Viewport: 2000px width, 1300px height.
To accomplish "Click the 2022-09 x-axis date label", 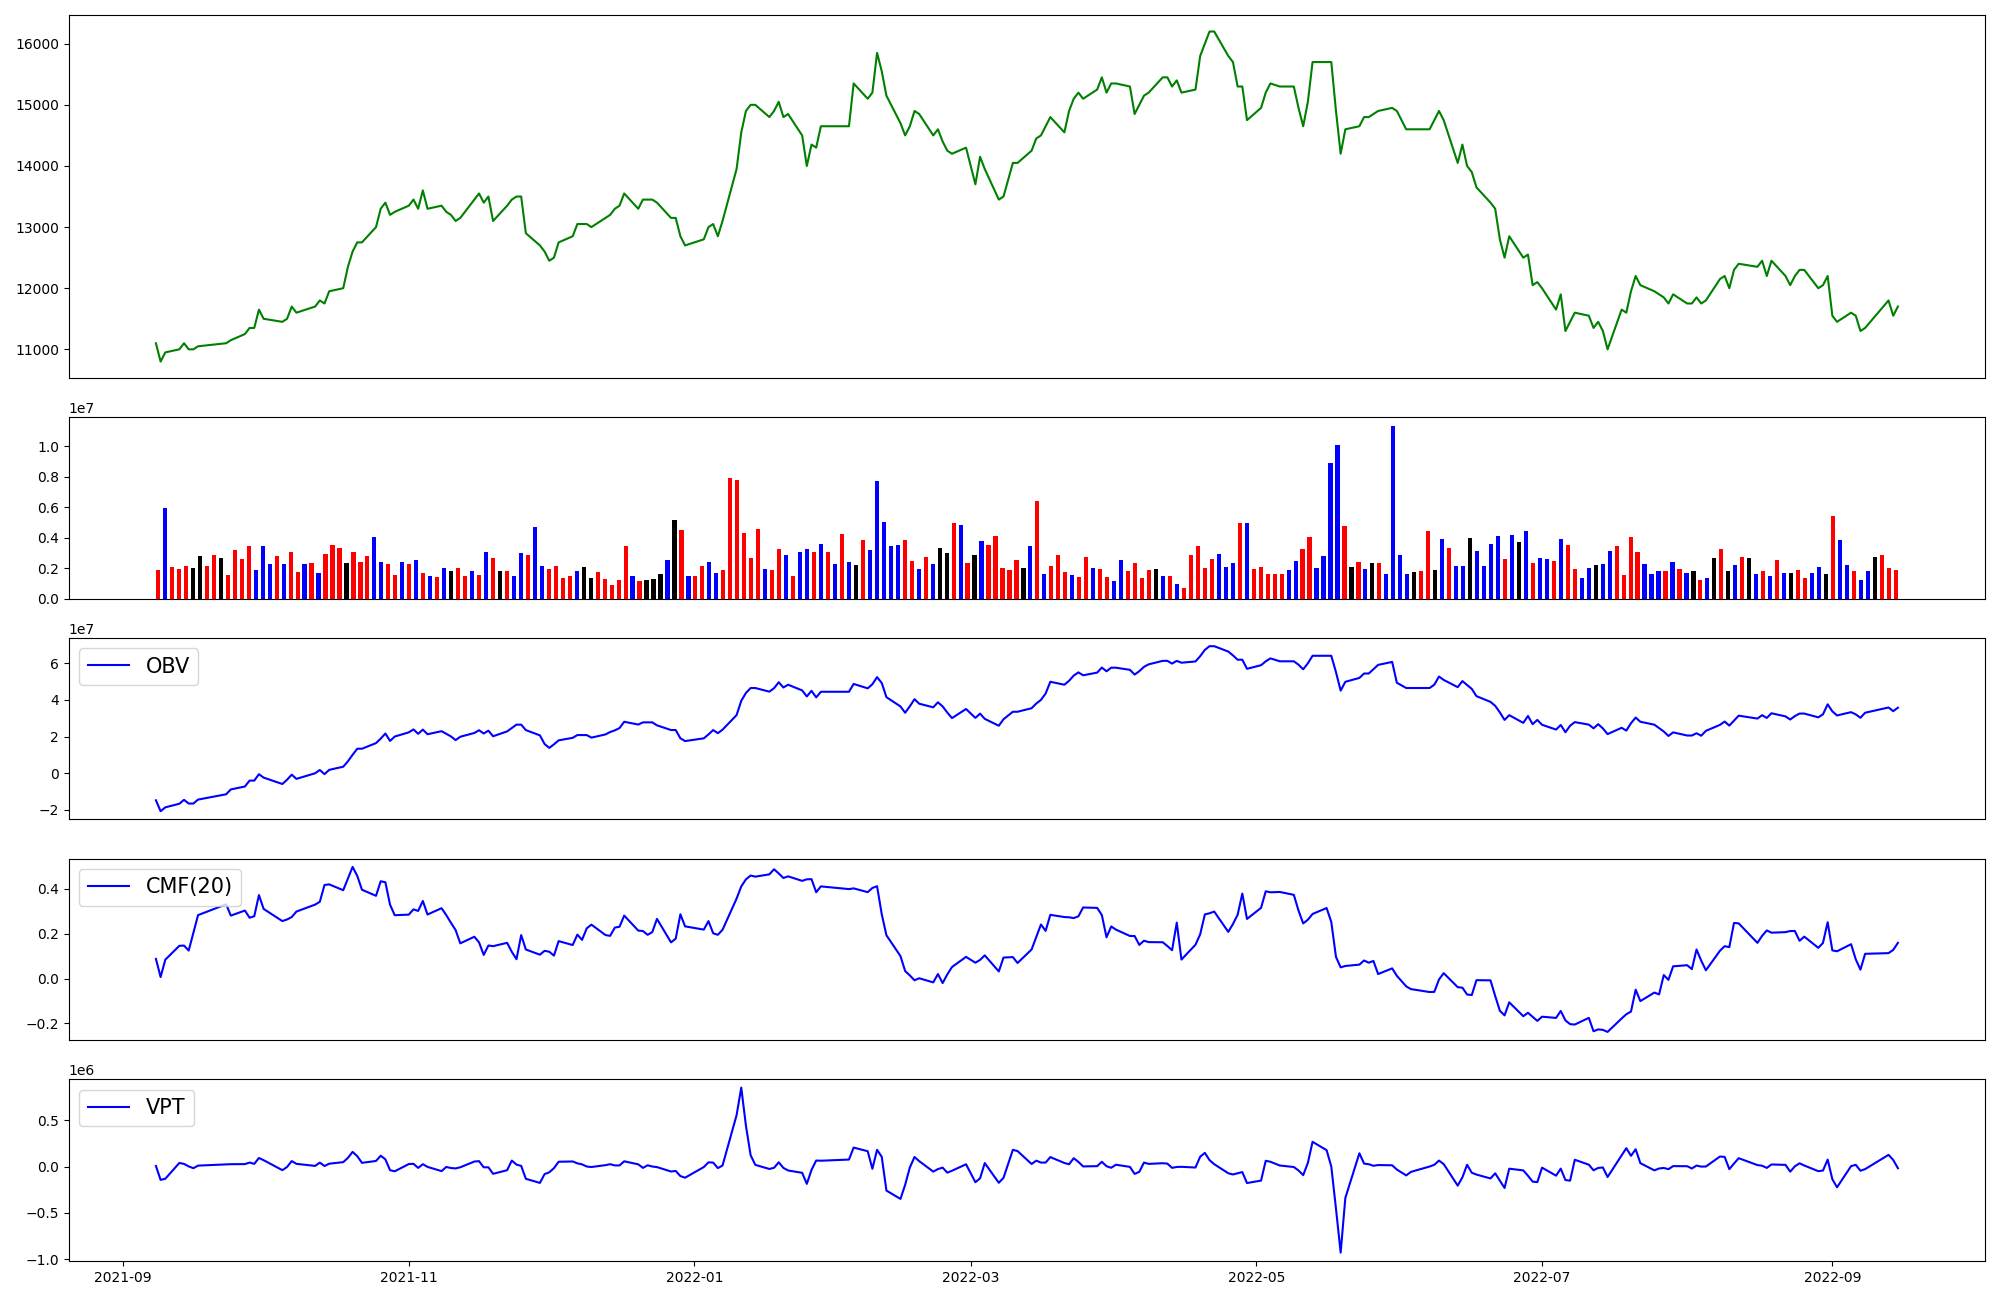I will tap(1831, 1277).
